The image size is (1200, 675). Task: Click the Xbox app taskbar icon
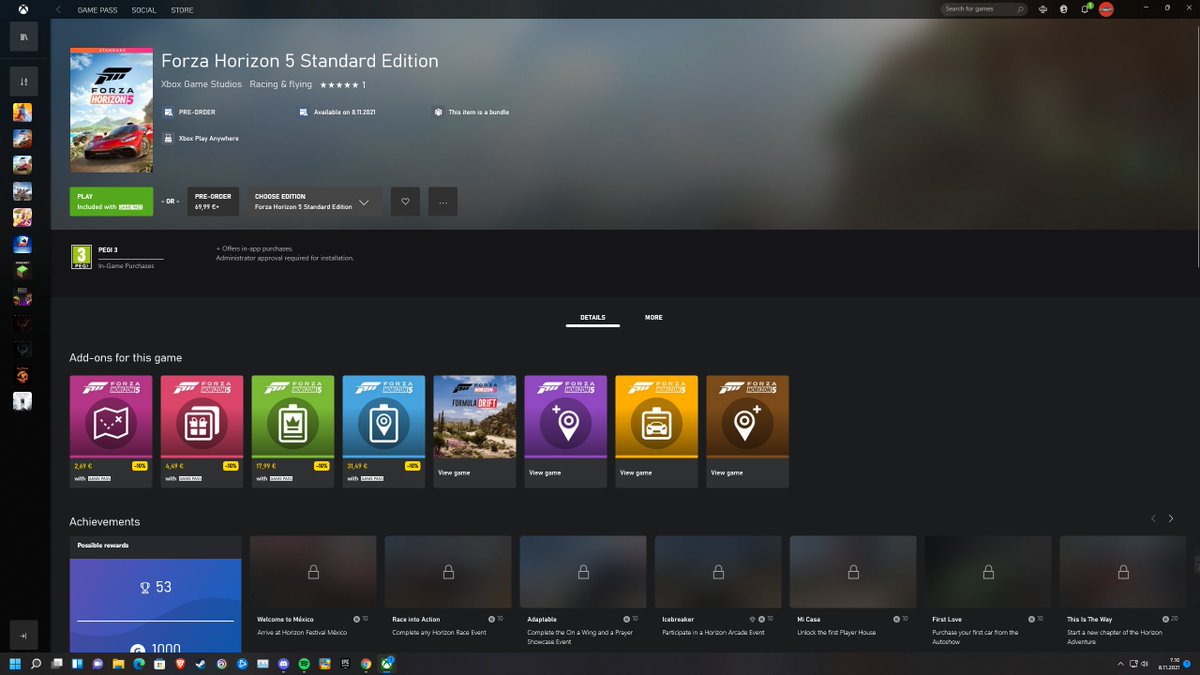click(x=387, y=664)
